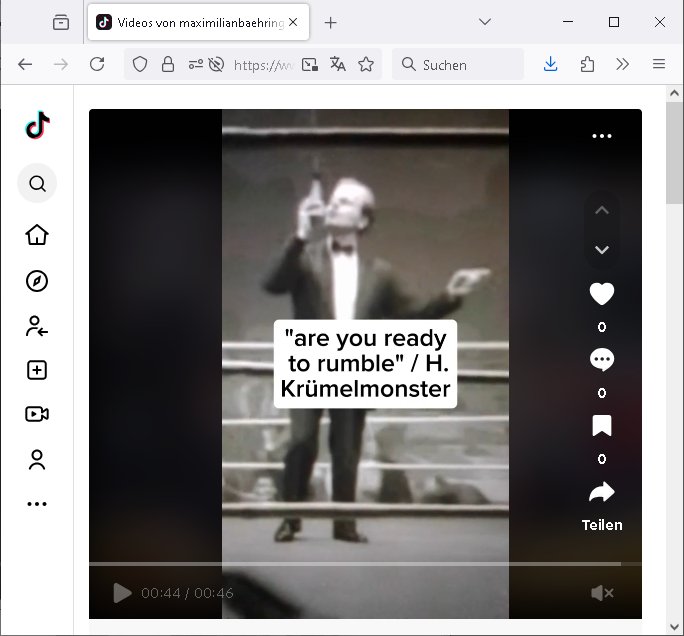Click the TikTok logo in sidebar
684x636 pixels.
pos(37,125)
